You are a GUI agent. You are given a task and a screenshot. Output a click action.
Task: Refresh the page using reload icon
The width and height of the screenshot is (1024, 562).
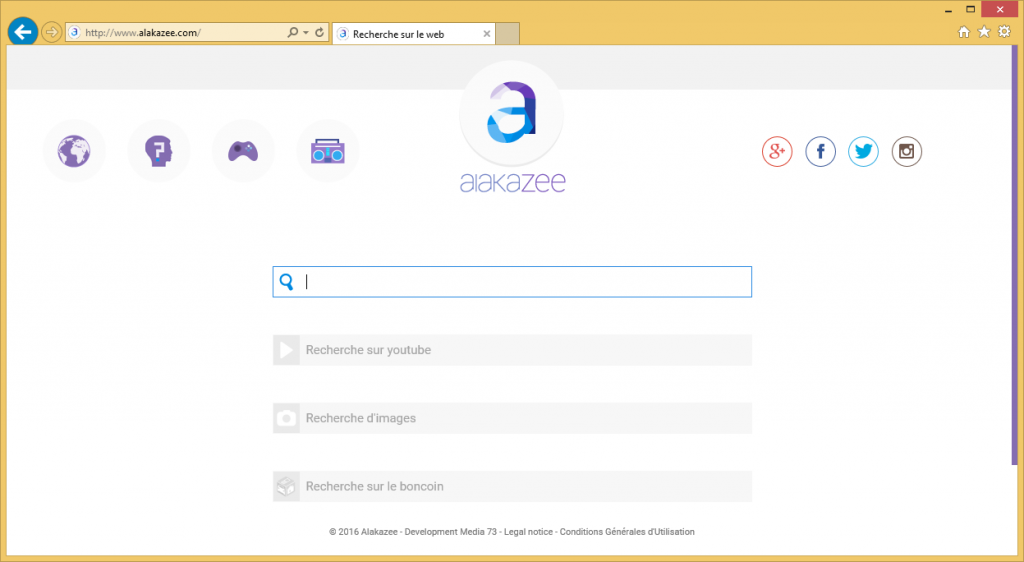[320, 33]
